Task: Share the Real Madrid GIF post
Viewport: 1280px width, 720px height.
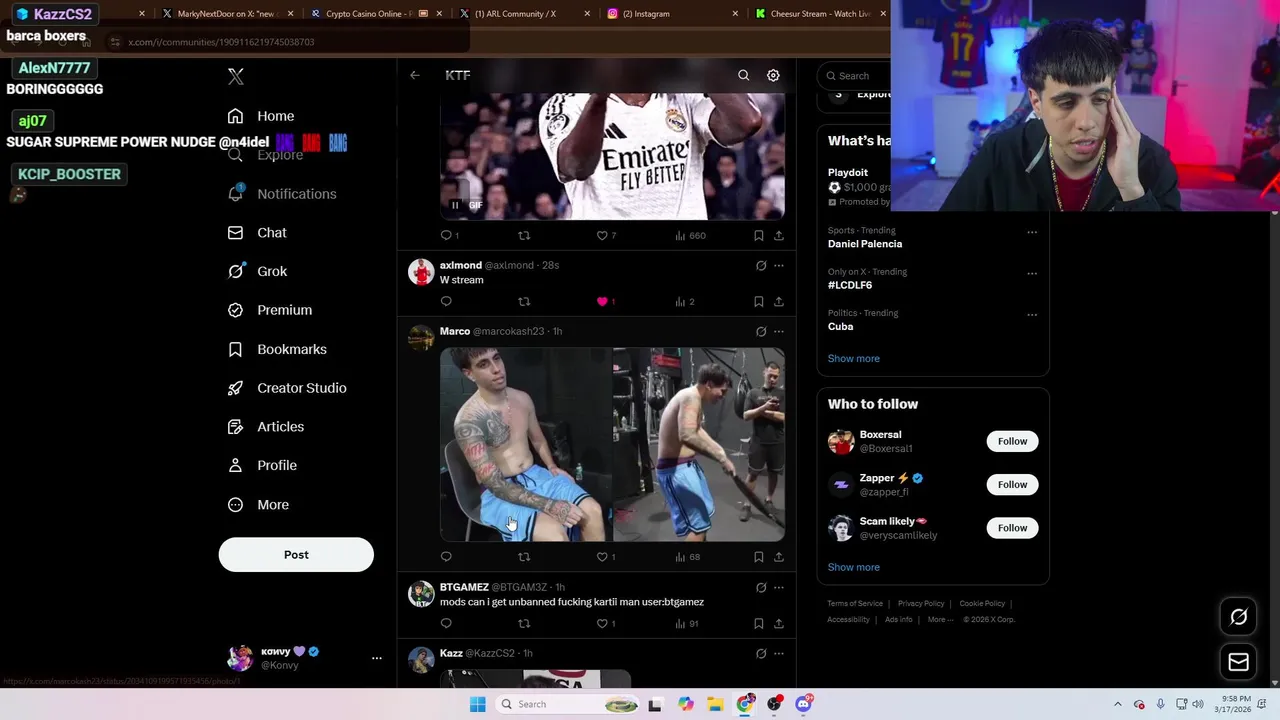Action: pos(779,236)
